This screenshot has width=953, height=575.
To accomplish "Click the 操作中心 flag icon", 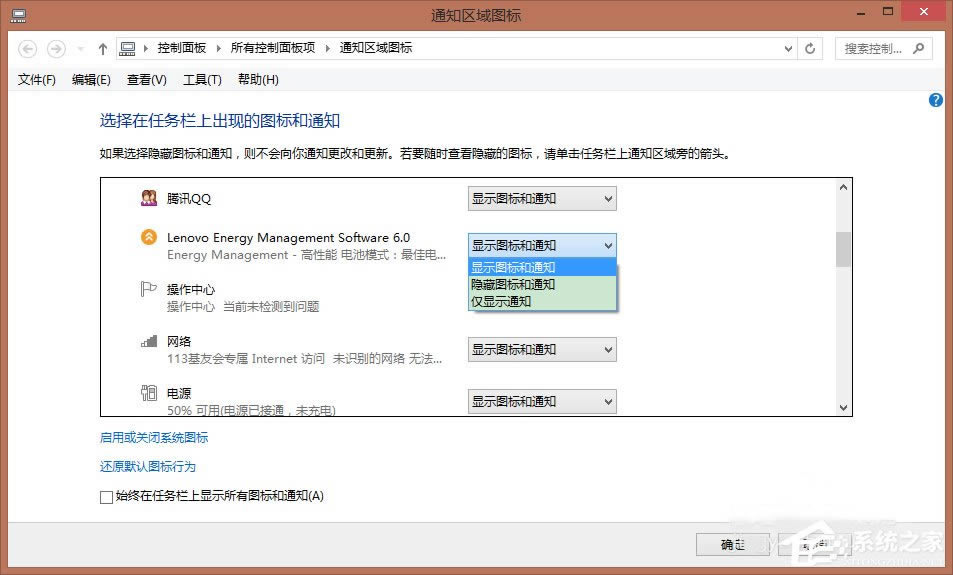I will tap(148, 289).
